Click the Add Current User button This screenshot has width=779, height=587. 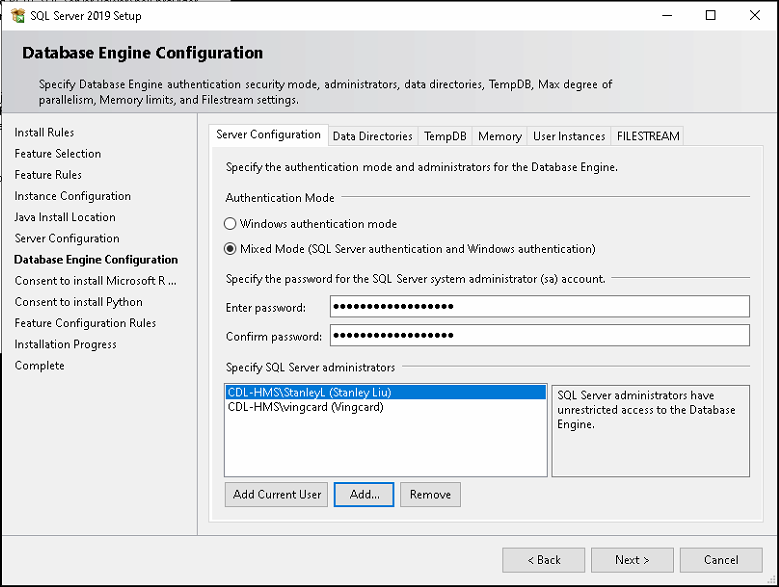point(276,495)
